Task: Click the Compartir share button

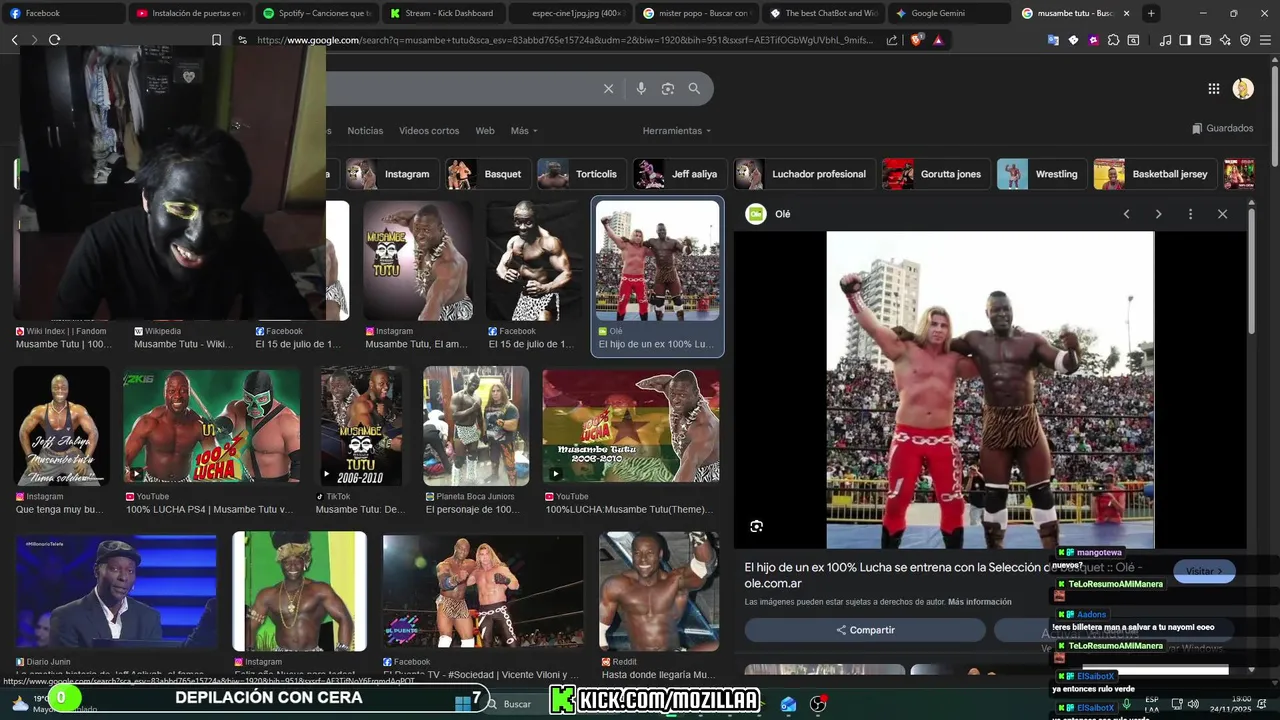Action: click(x=865, y=630)
